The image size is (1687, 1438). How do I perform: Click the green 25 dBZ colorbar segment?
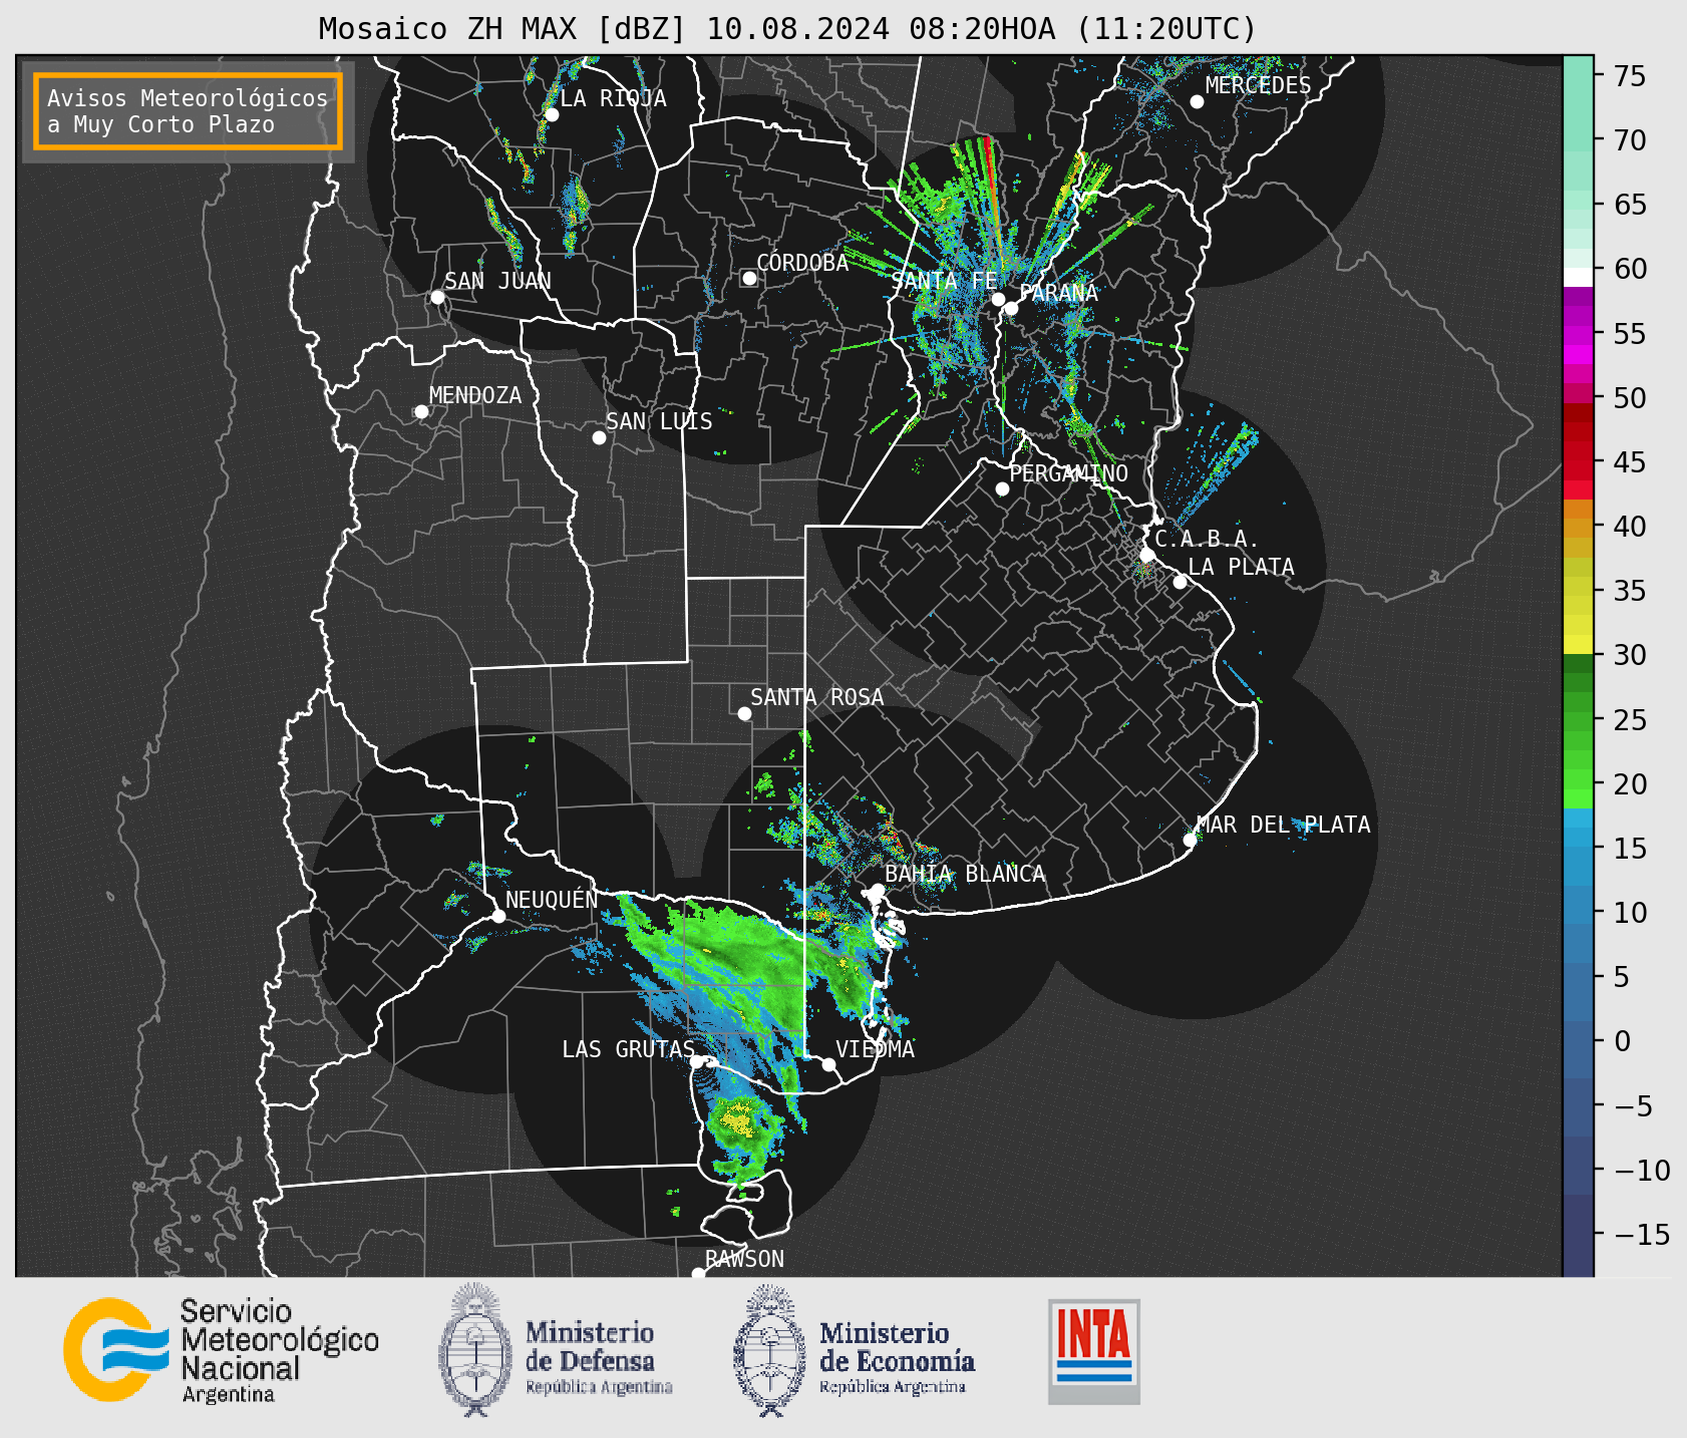point(1577,720)
